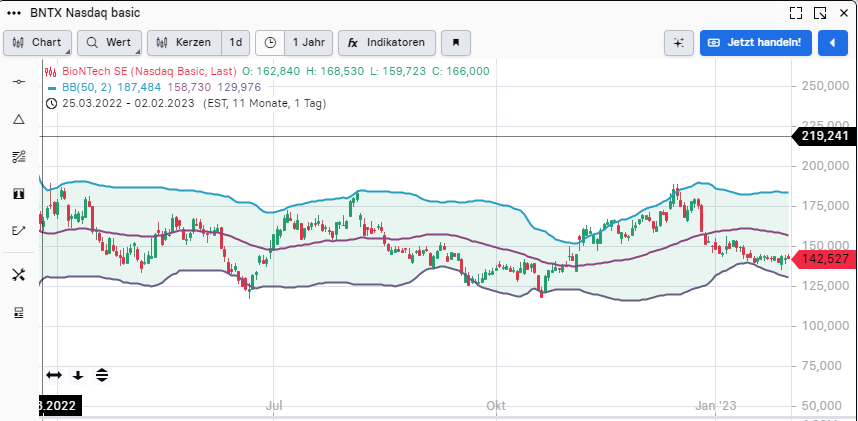
Task: Open the three-dot window menu
Action: point(14,13)
